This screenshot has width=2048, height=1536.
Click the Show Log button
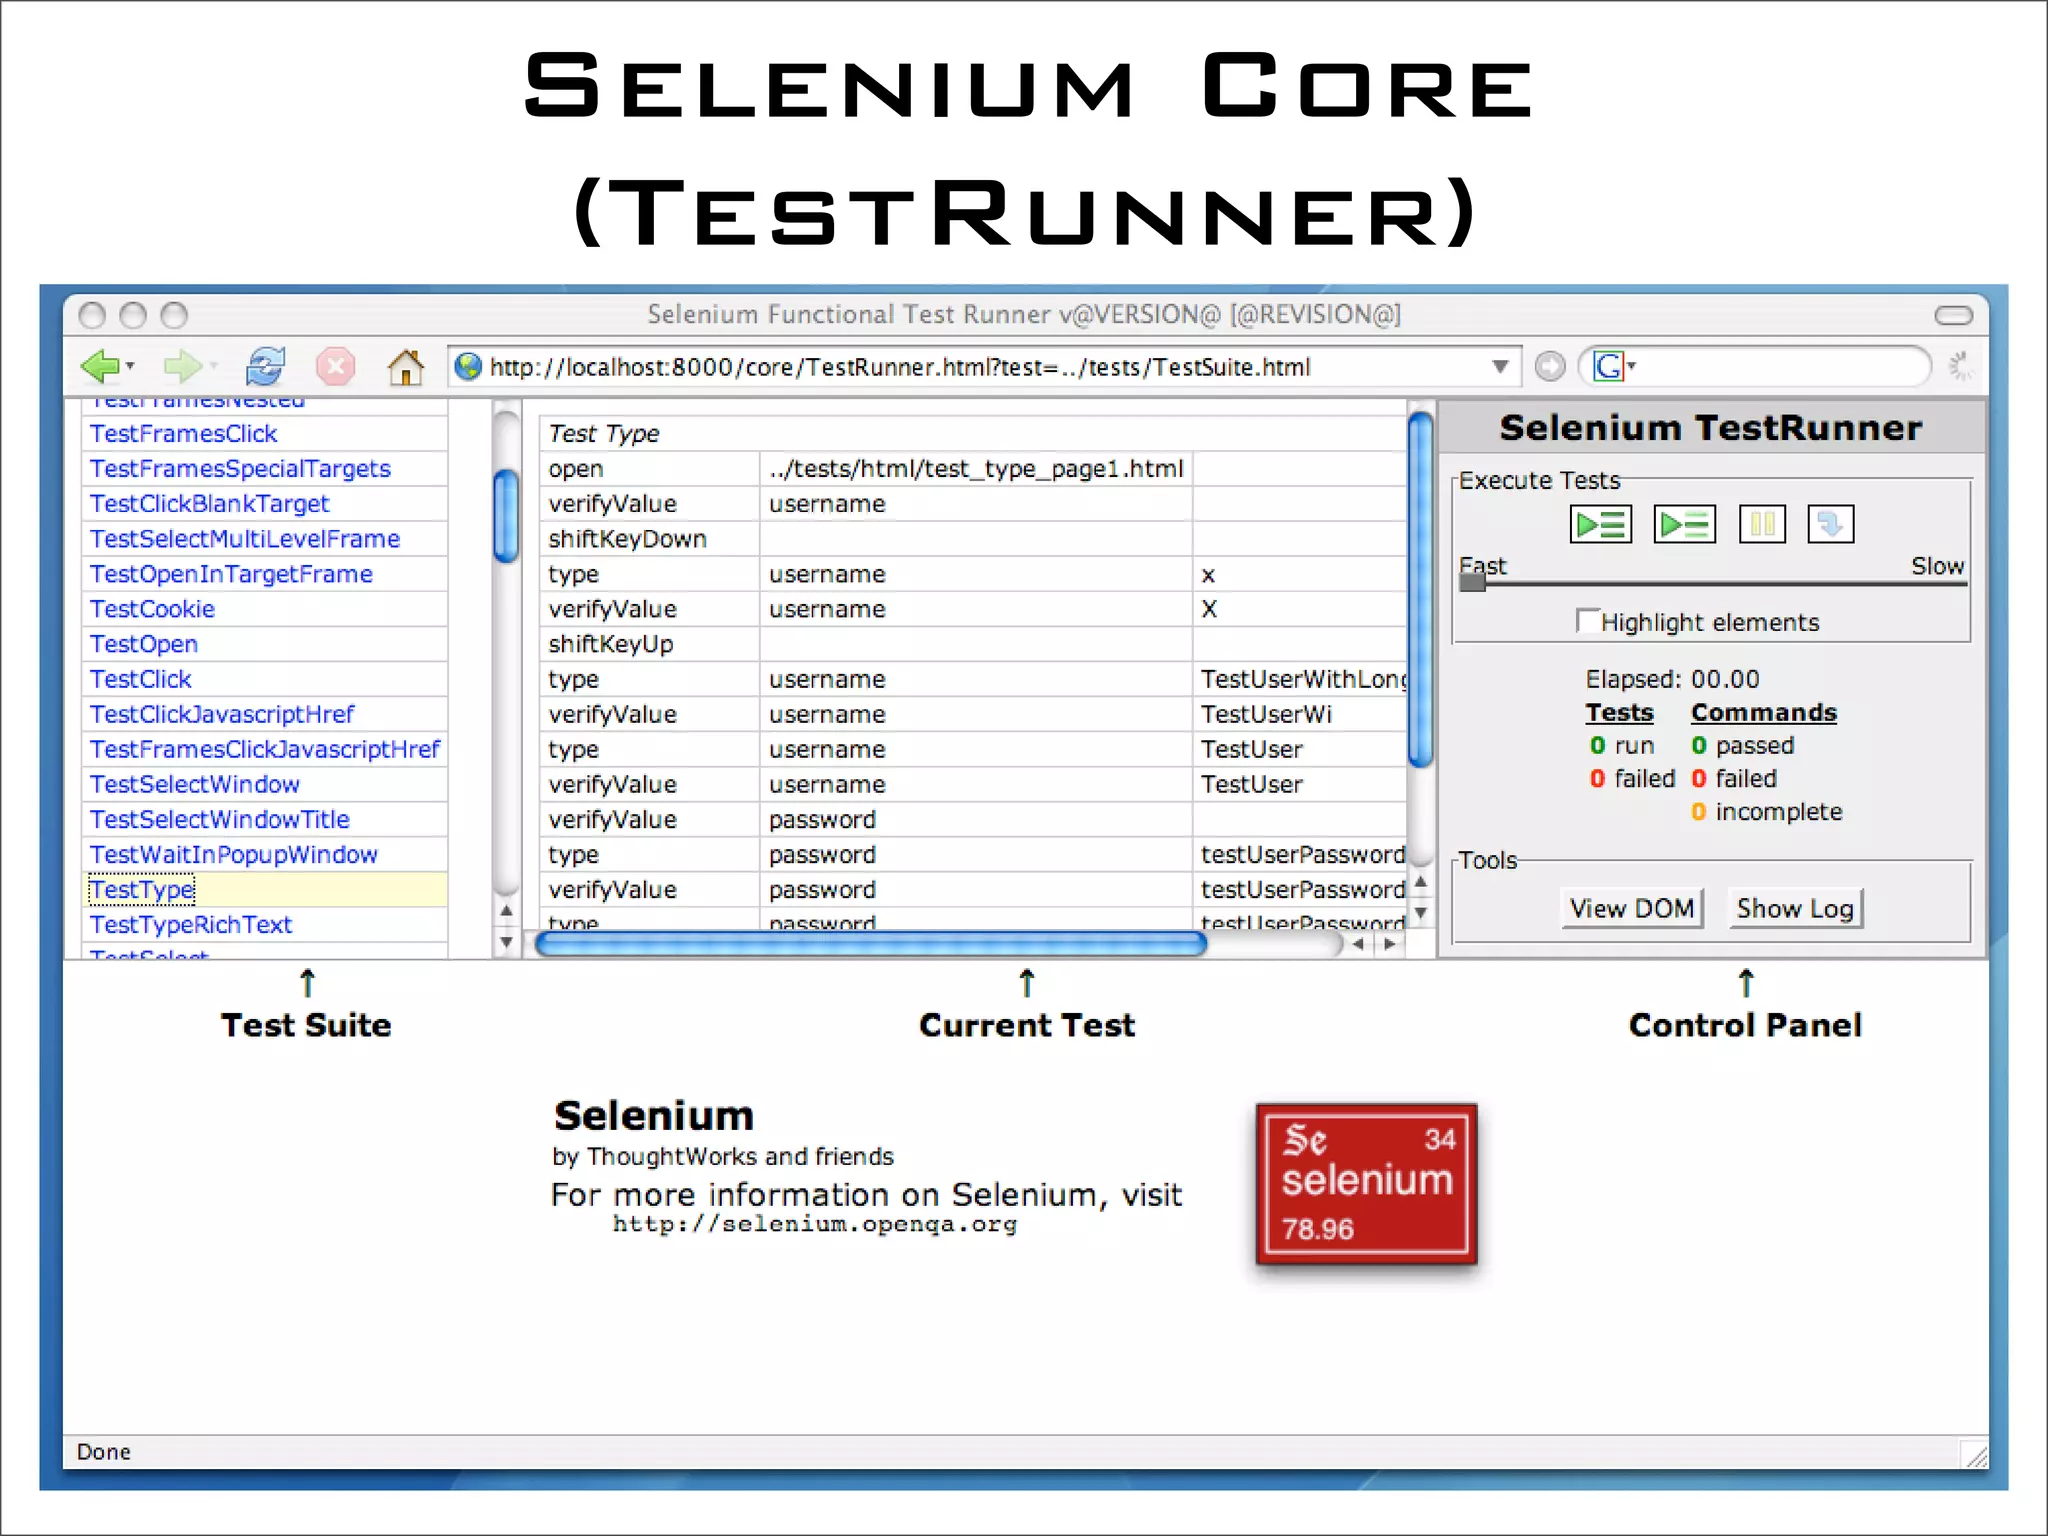click(x=1795, y=908)
